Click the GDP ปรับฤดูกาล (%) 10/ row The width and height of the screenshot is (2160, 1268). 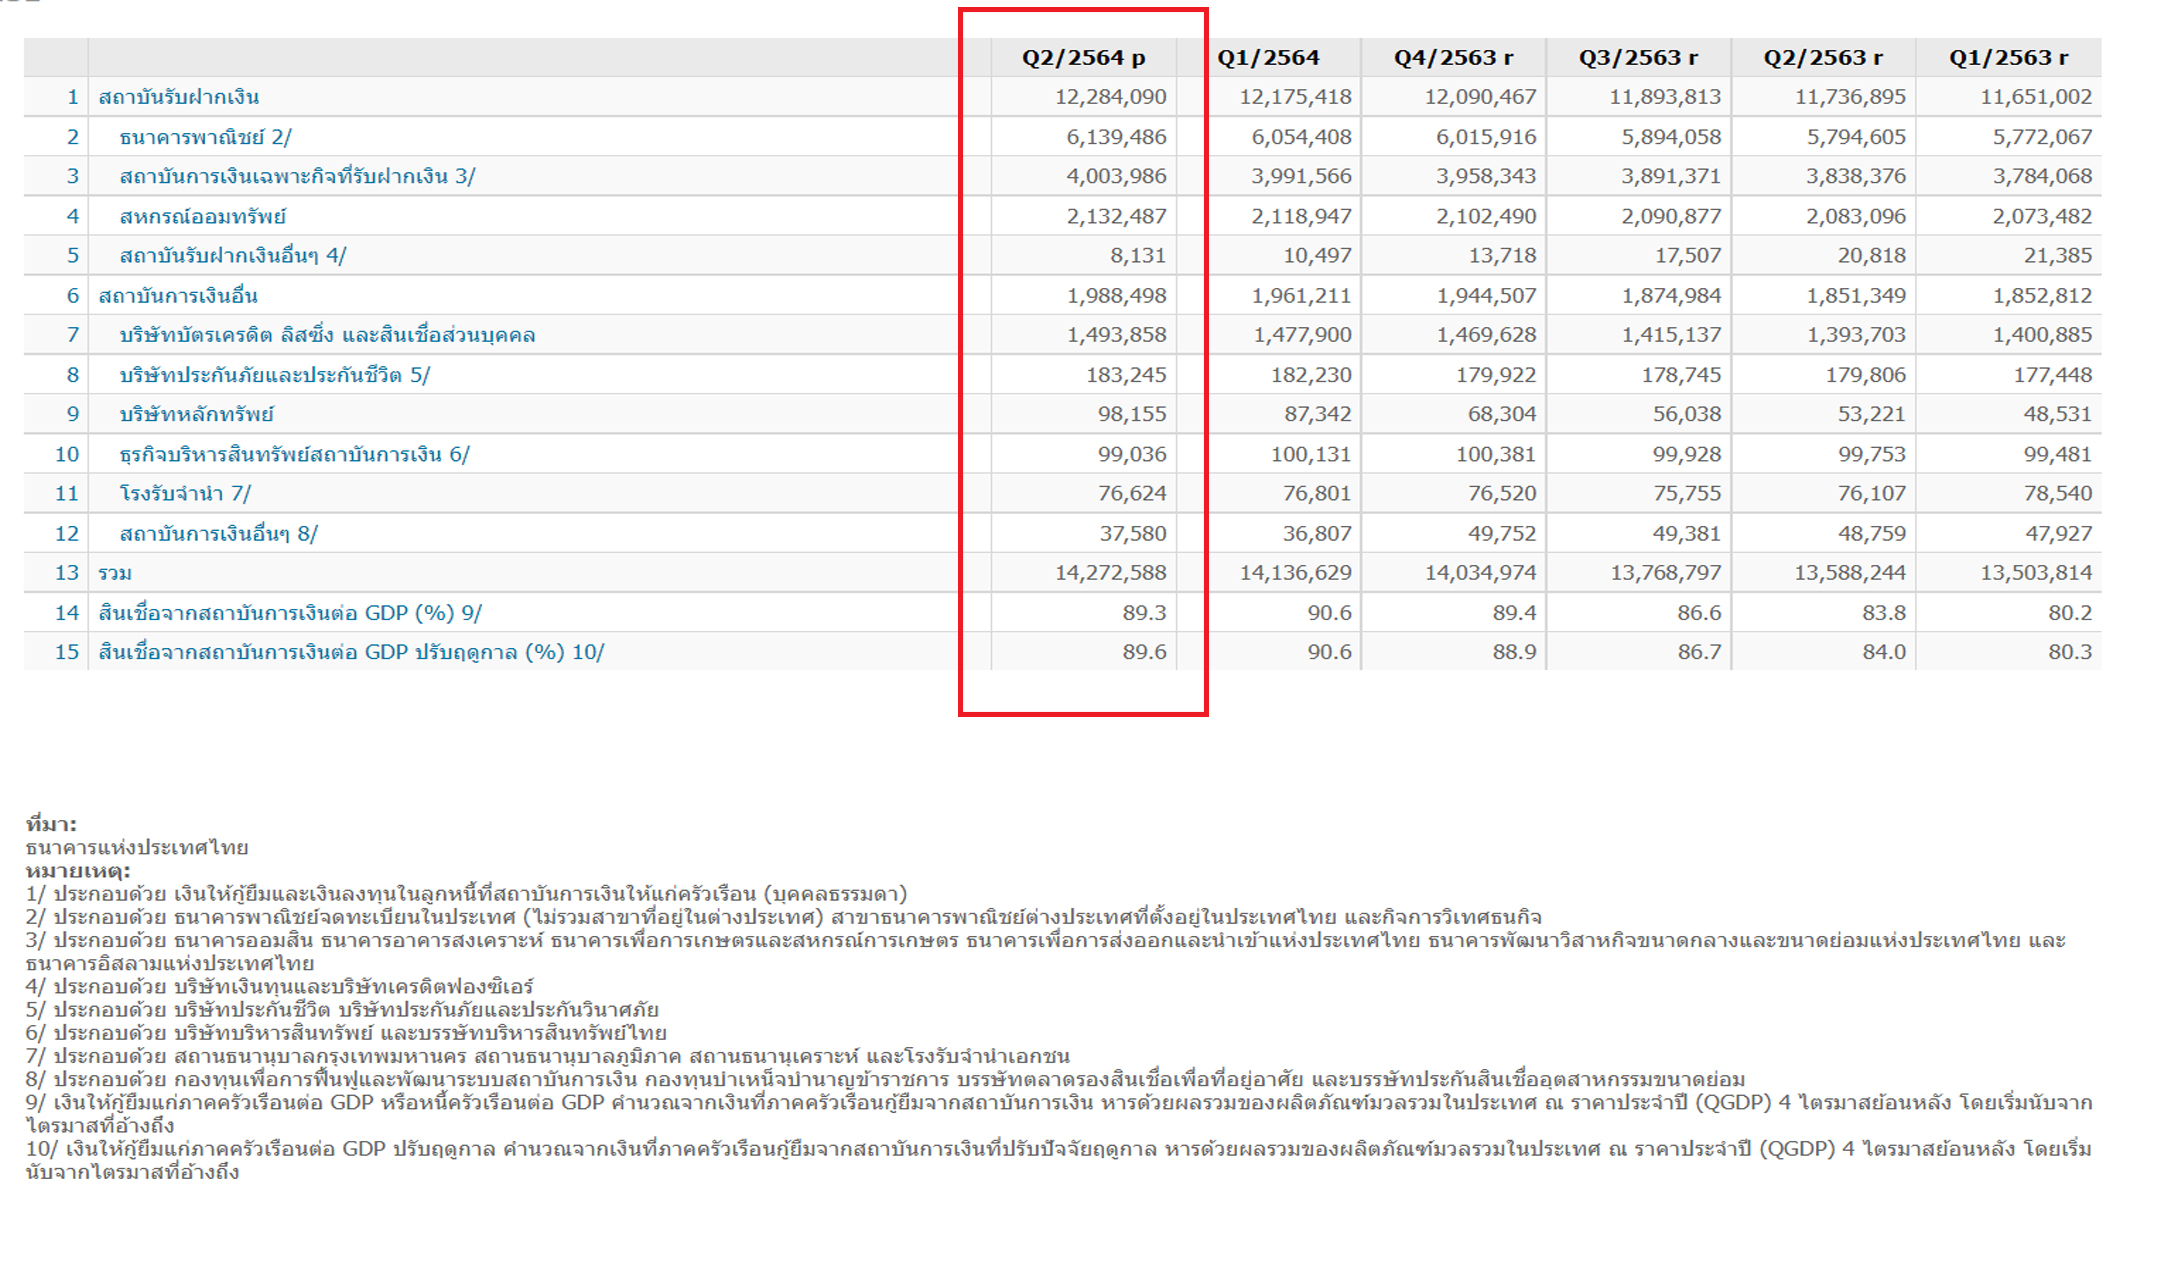pos(351,652)
